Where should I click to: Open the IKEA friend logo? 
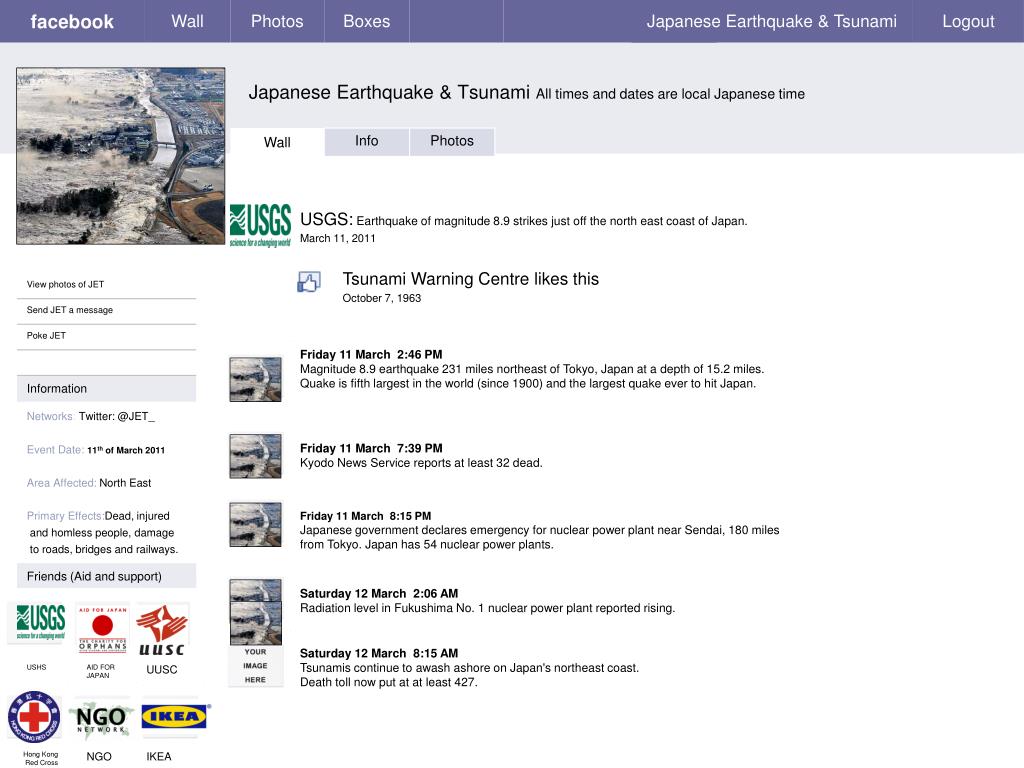[x=175, y=716]
